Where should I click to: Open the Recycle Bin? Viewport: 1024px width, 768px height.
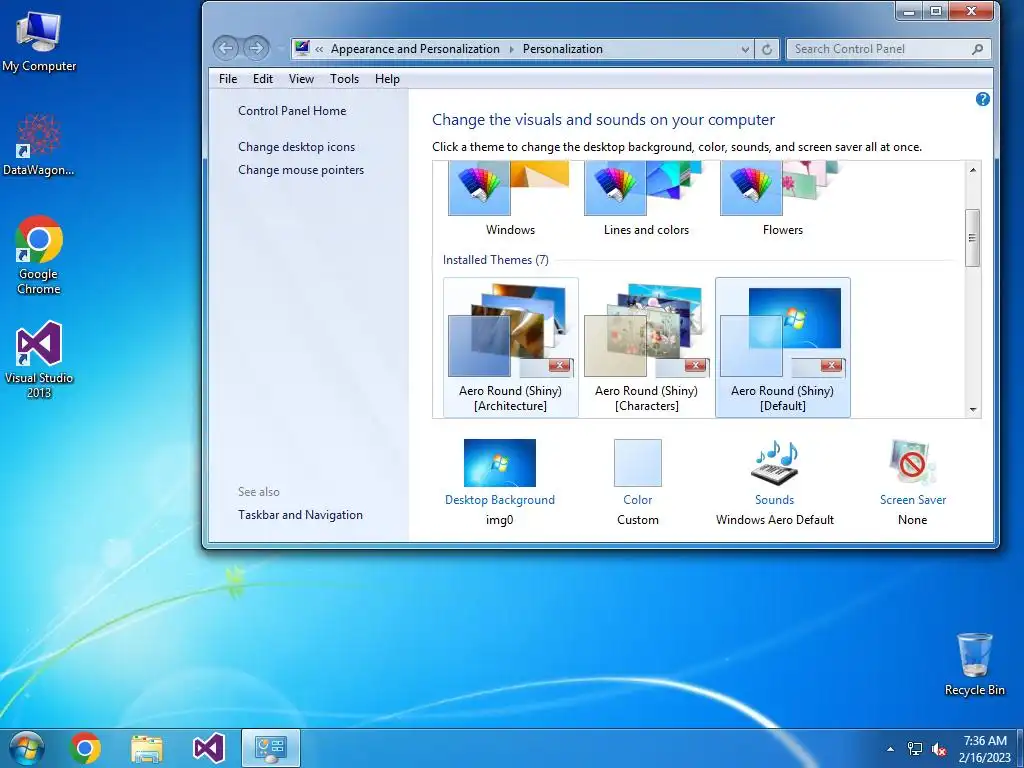974,664
